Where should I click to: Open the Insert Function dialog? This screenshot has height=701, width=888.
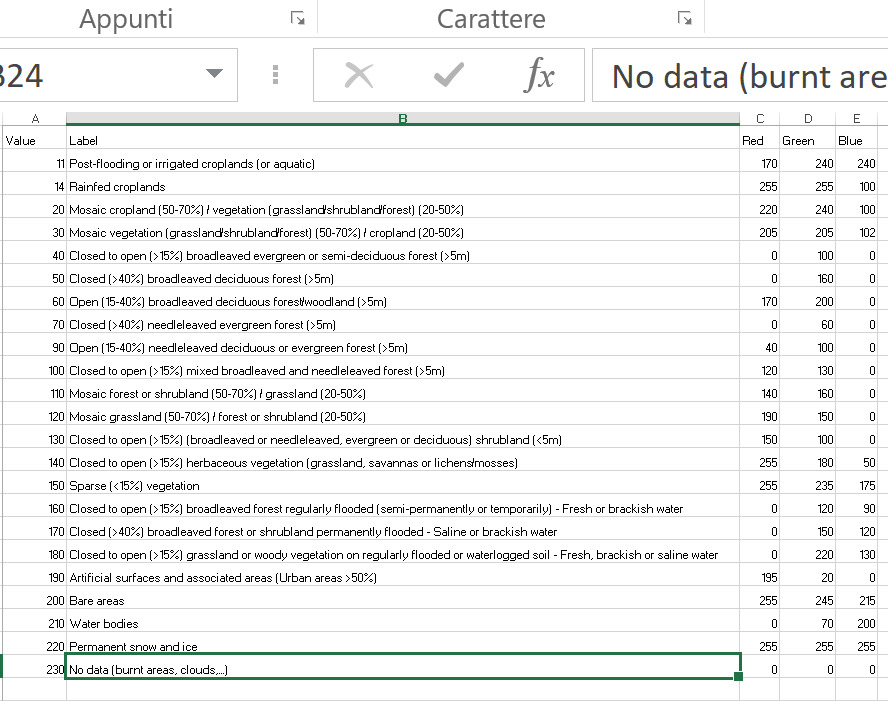pos(540,75)
